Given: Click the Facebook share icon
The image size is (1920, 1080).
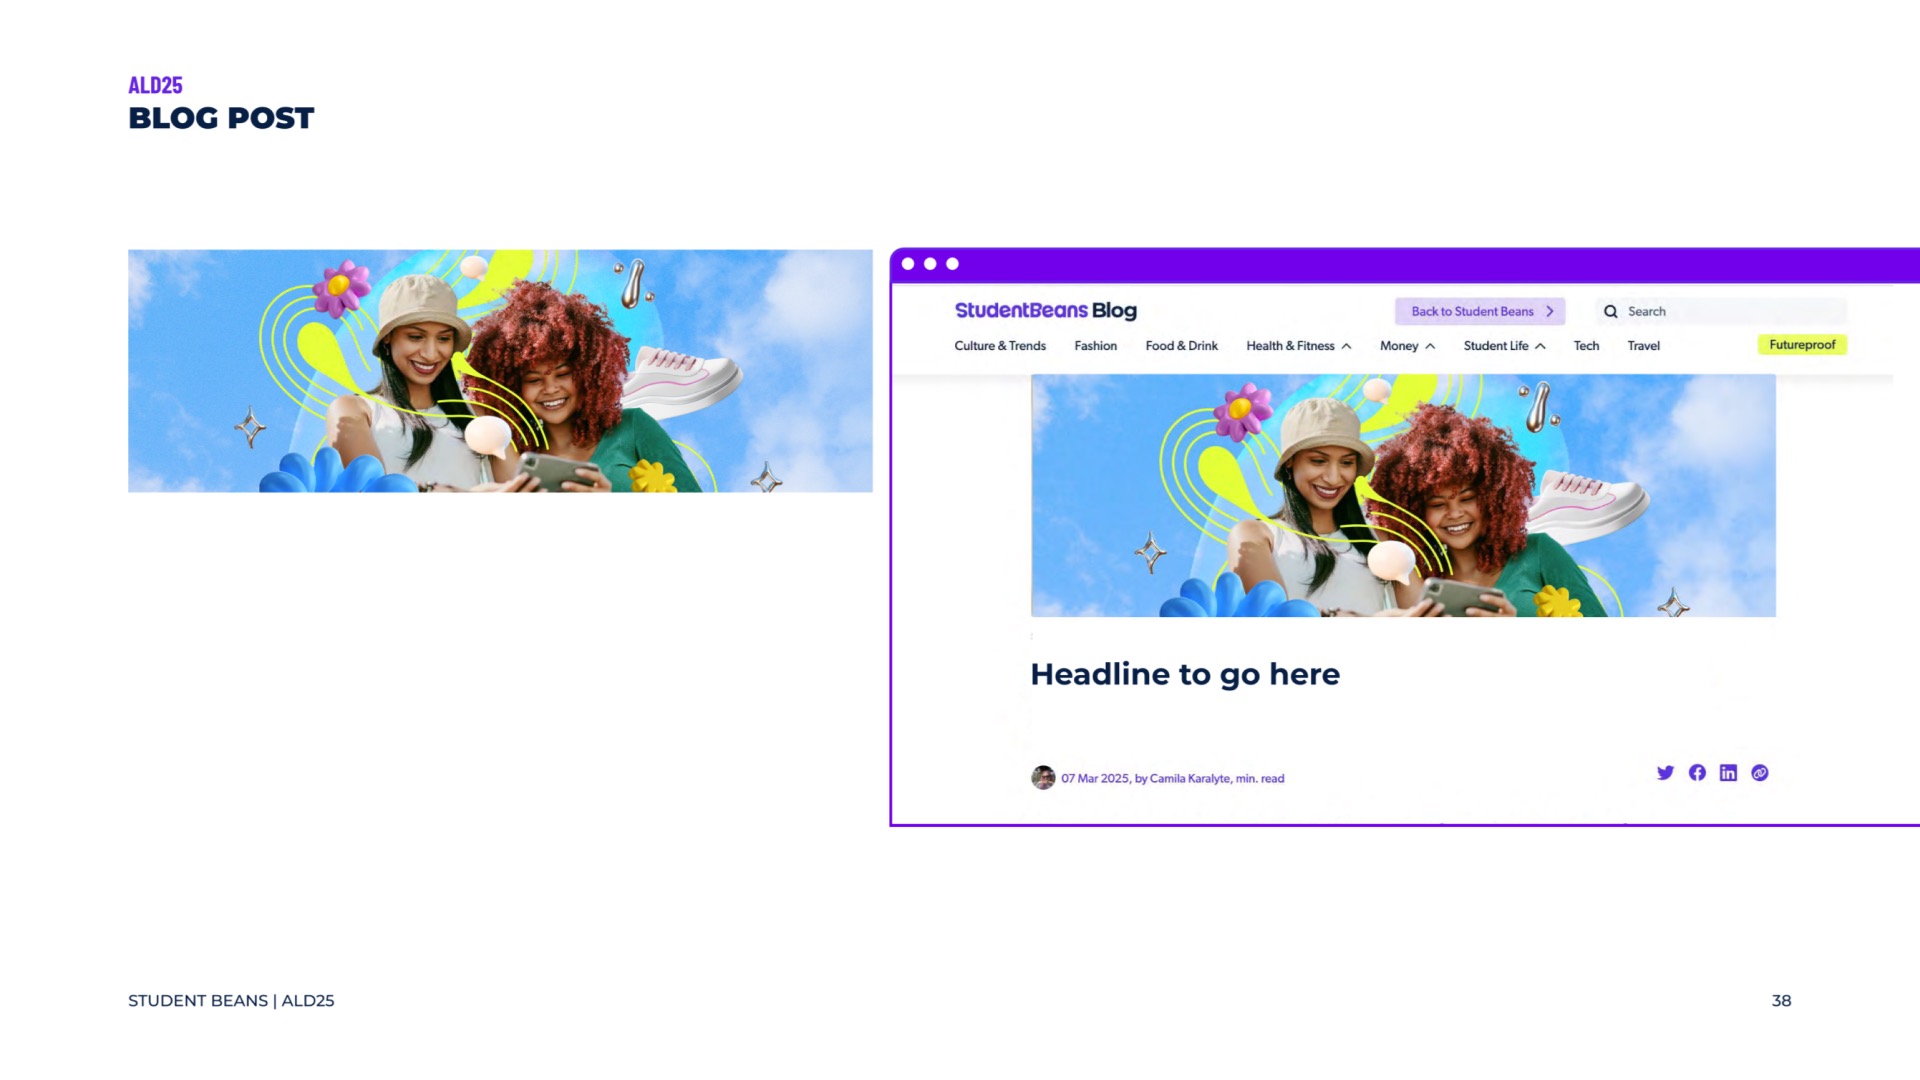Looking at the screenshot, I should pos(1697,773).
